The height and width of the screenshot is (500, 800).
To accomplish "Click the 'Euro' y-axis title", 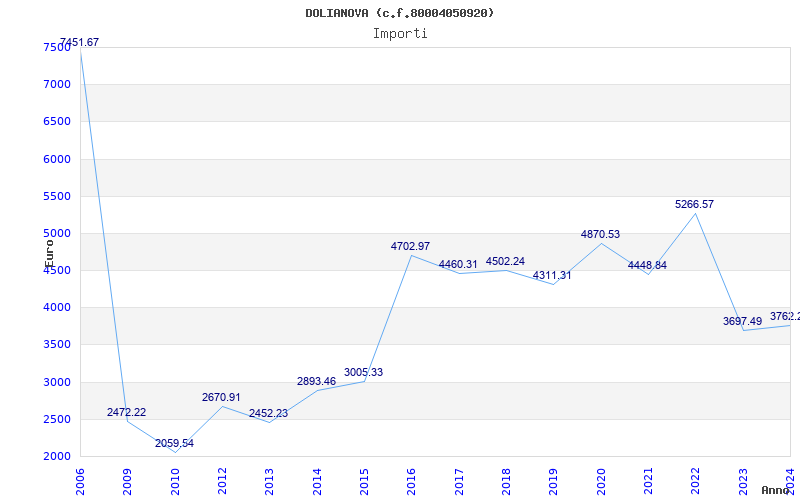I will [49, 253].
